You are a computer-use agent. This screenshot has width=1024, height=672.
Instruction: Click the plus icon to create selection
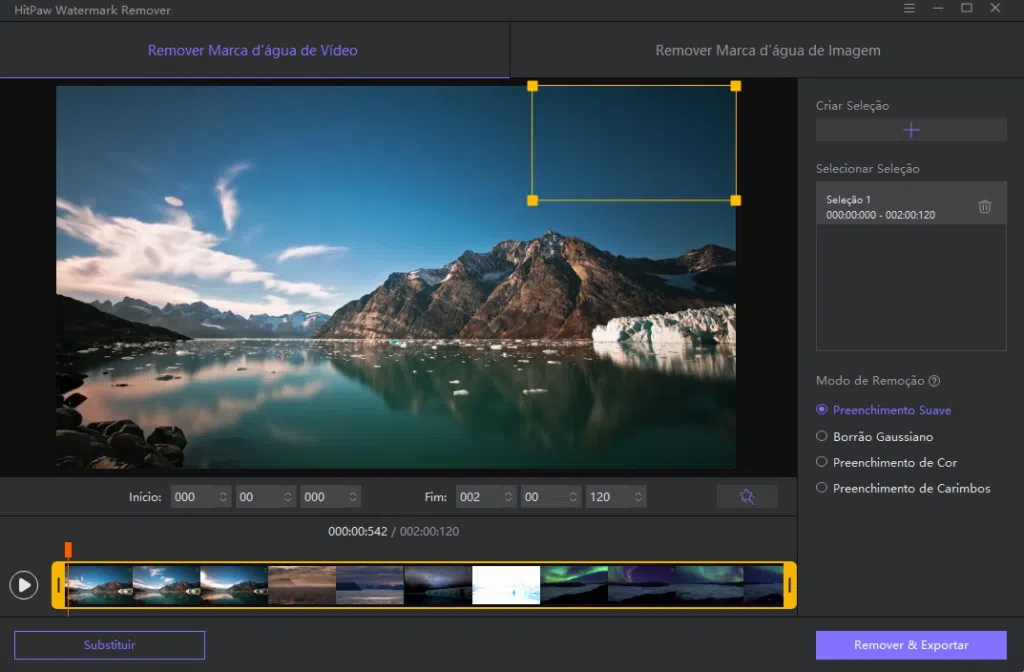point(910,130)
